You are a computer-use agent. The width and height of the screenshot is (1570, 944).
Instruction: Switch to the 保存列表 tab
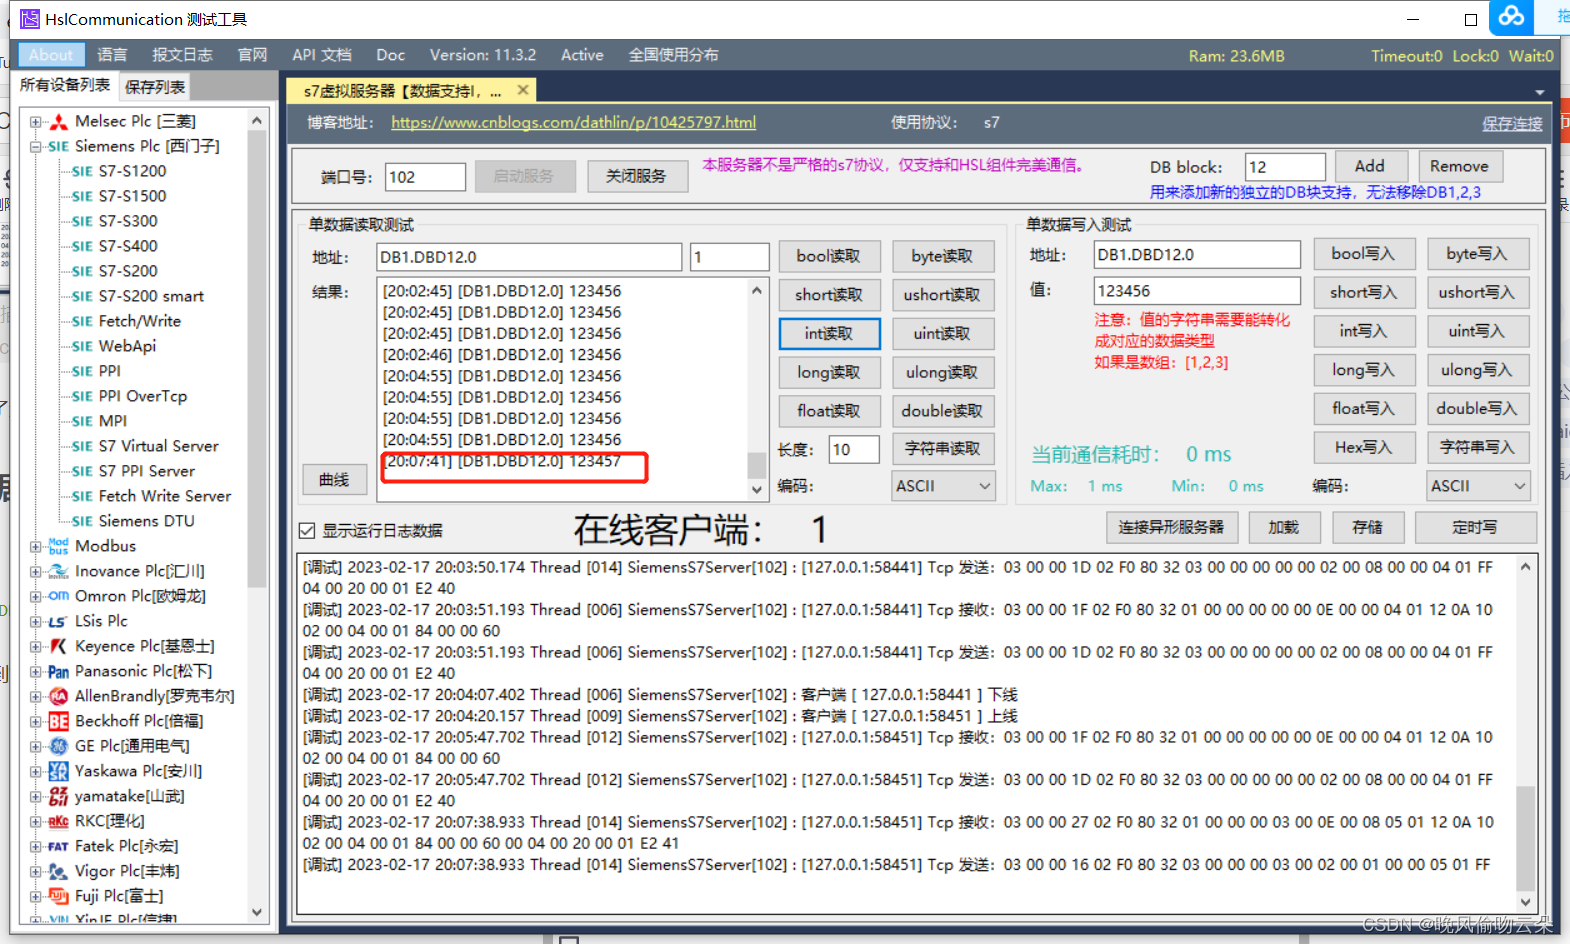154,87
